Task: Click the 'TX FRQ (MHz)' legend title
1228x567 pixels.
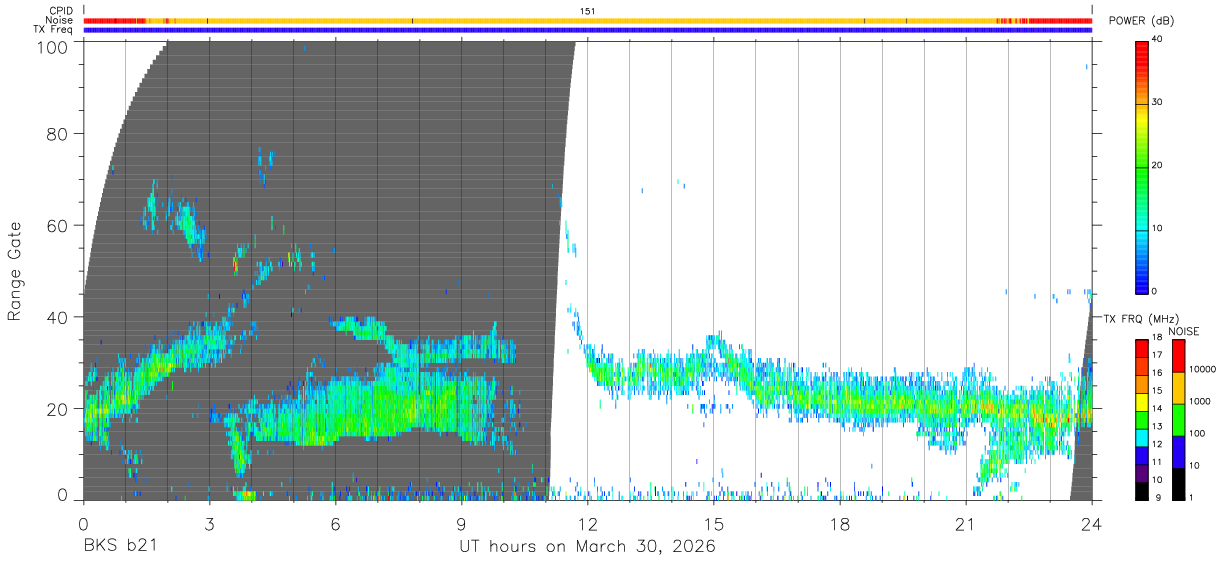Action: point(1141,318)
